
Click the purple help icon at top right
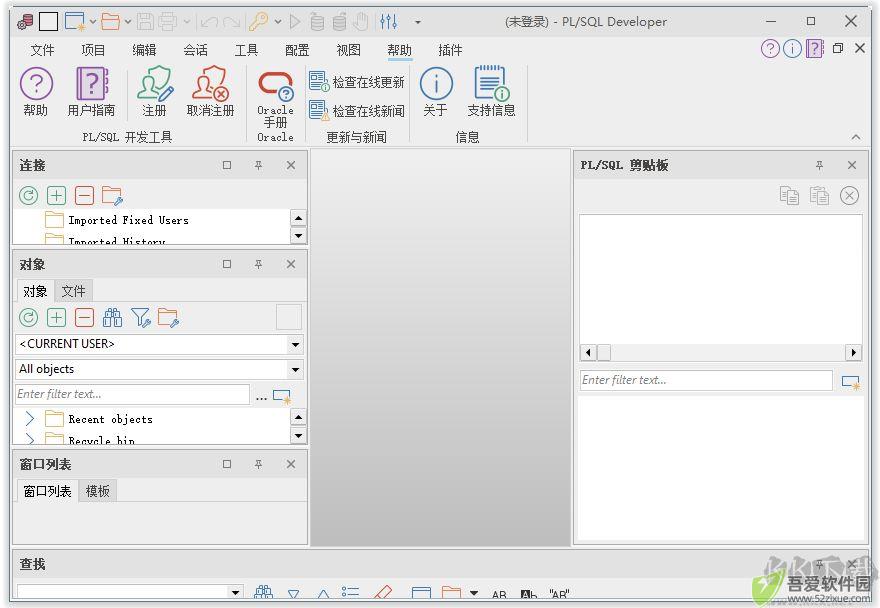770,49
